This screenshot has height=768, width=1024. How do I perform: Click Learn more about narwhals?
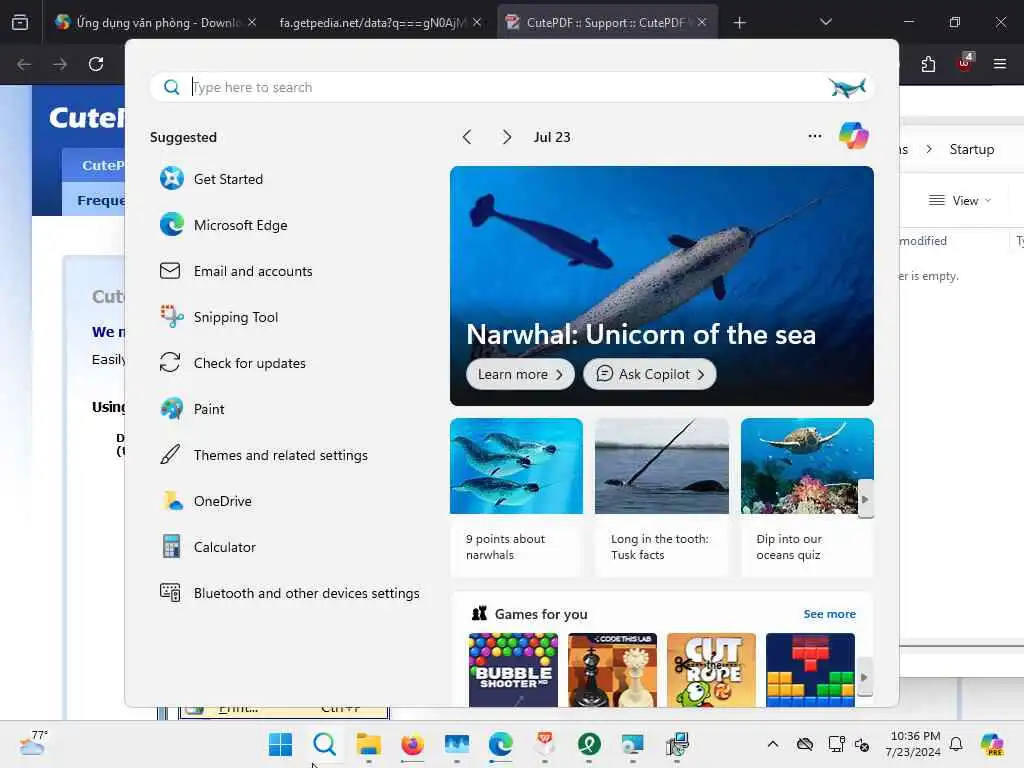[520, 374]
